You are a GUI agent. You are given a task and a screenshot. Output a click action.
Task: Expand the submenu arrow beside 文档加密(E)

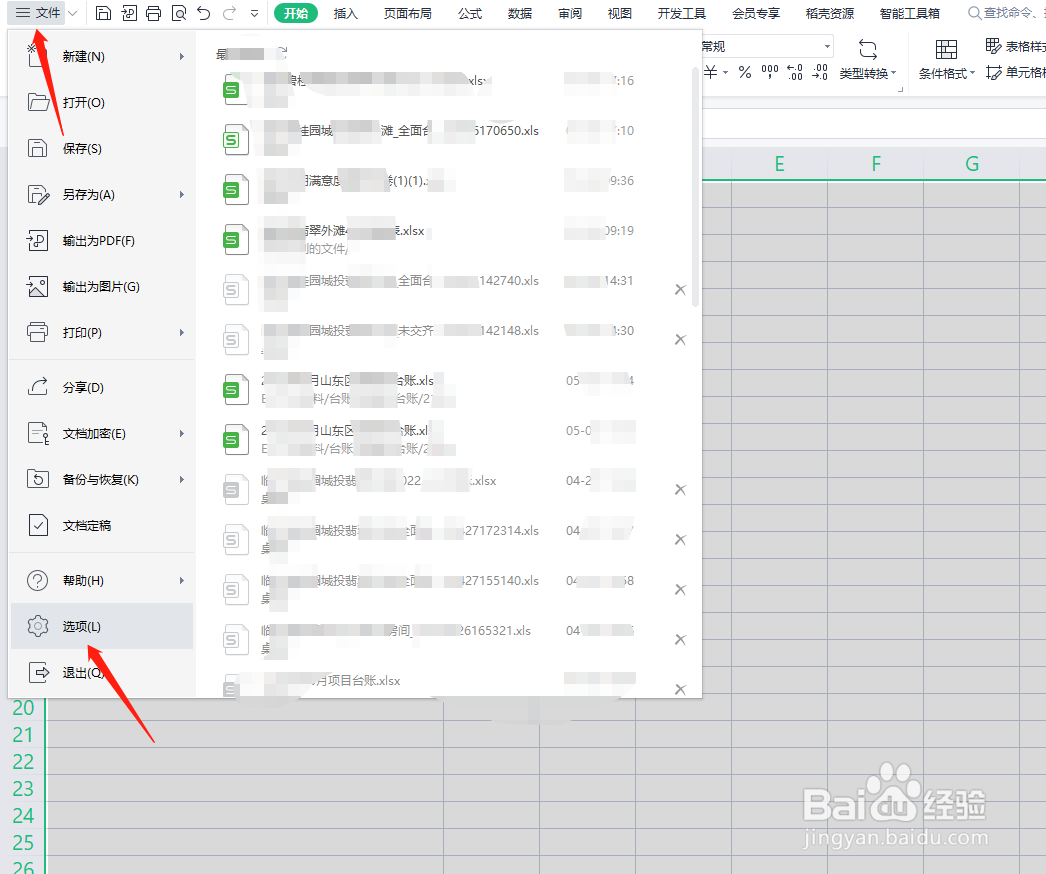tap(181, 434)
